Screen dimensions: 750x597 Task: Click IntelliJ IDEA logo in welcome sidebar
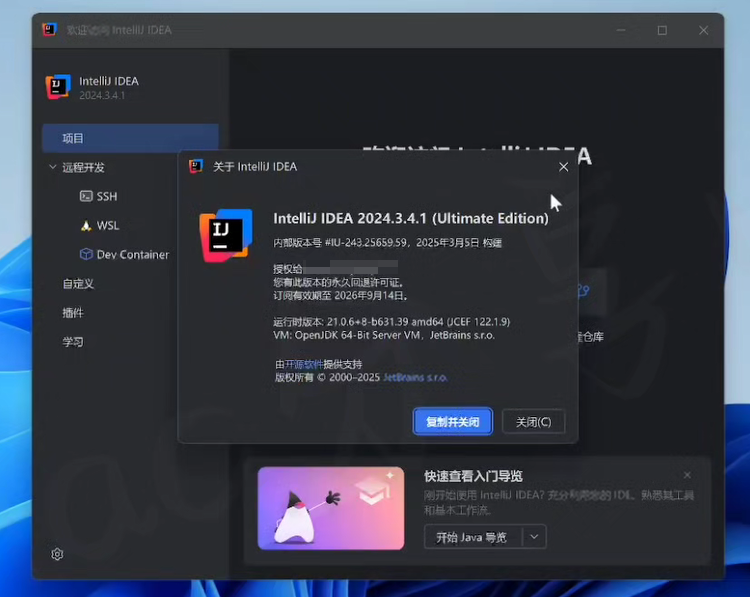[x=58, y=87]
